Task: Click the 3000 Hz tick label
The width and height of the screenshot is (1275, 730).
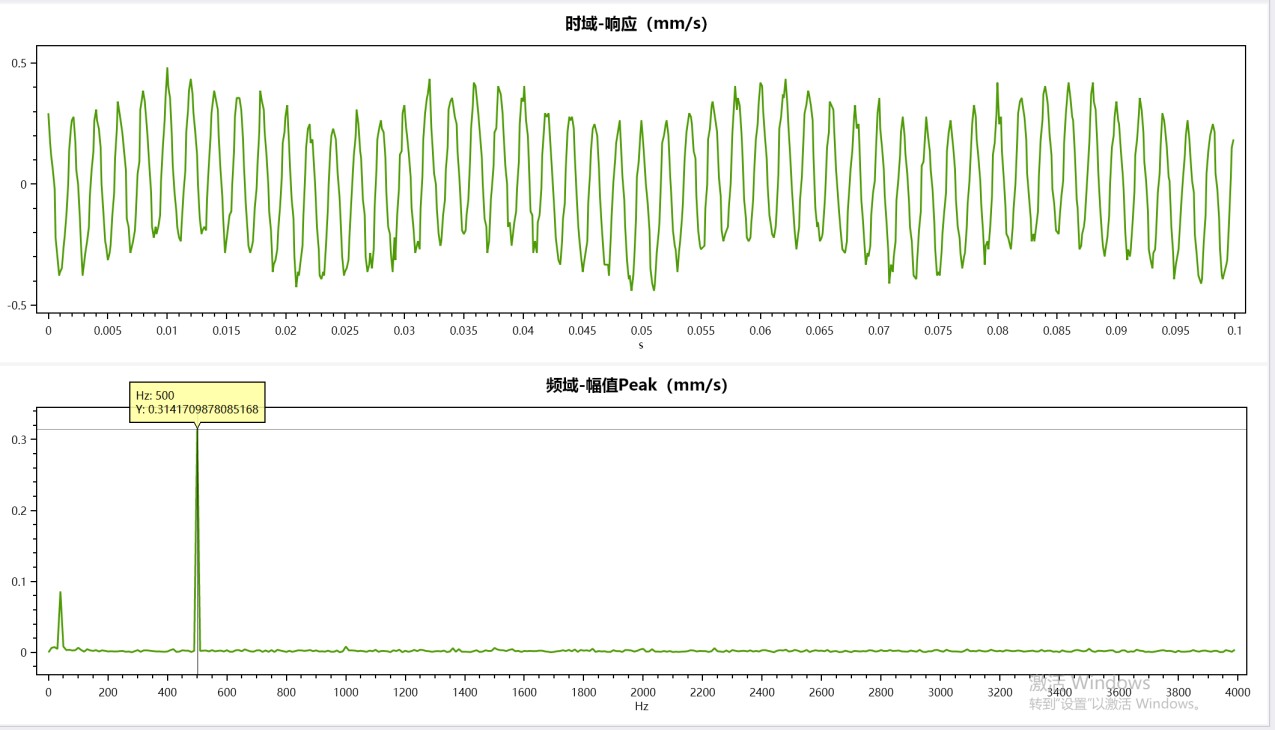Action: tap(940, 691)
